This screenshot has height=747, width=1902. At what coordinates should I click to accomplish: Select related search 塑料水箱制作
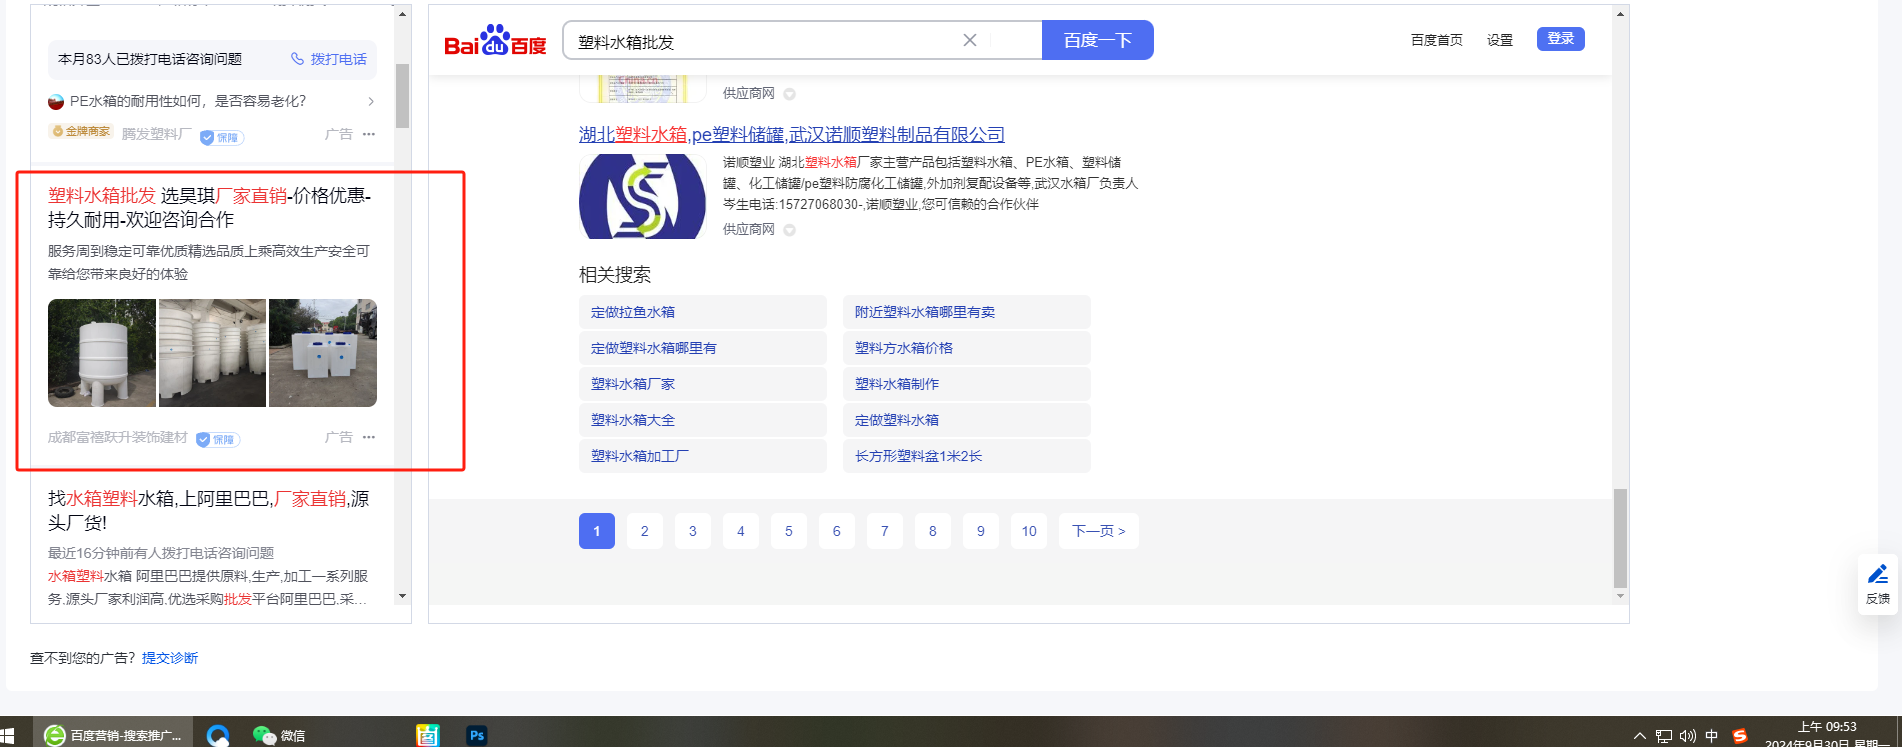[x=966, y=384]
